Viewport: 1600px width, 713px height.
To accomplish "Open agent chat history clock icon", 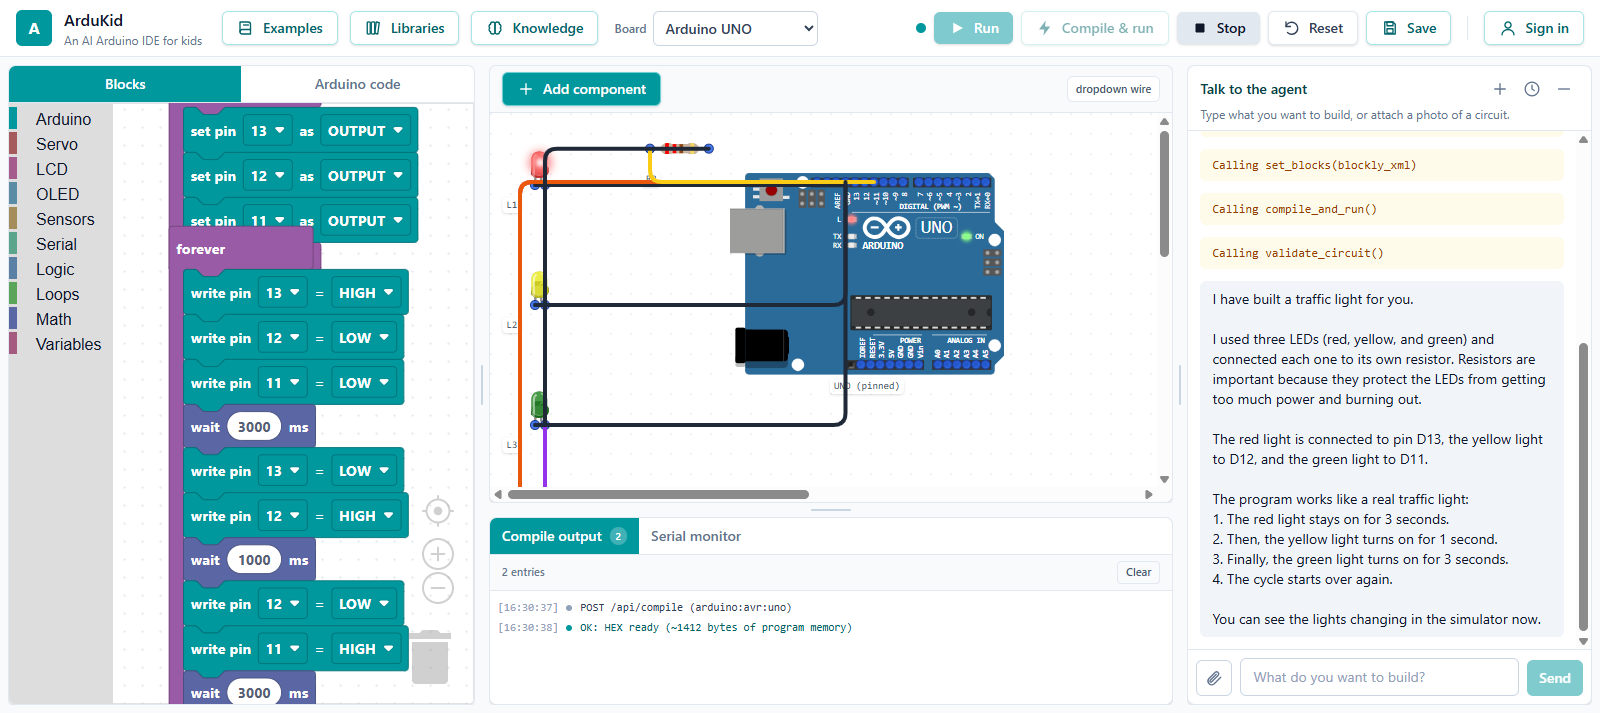I will pos(1532,89).
